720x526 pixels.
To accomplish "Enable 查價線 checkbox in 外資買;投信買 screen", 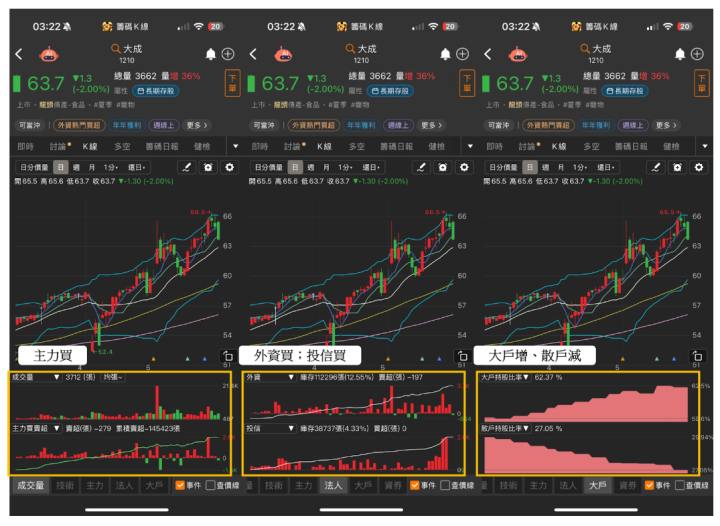I will pyautogui.click(x=445, y=485).
